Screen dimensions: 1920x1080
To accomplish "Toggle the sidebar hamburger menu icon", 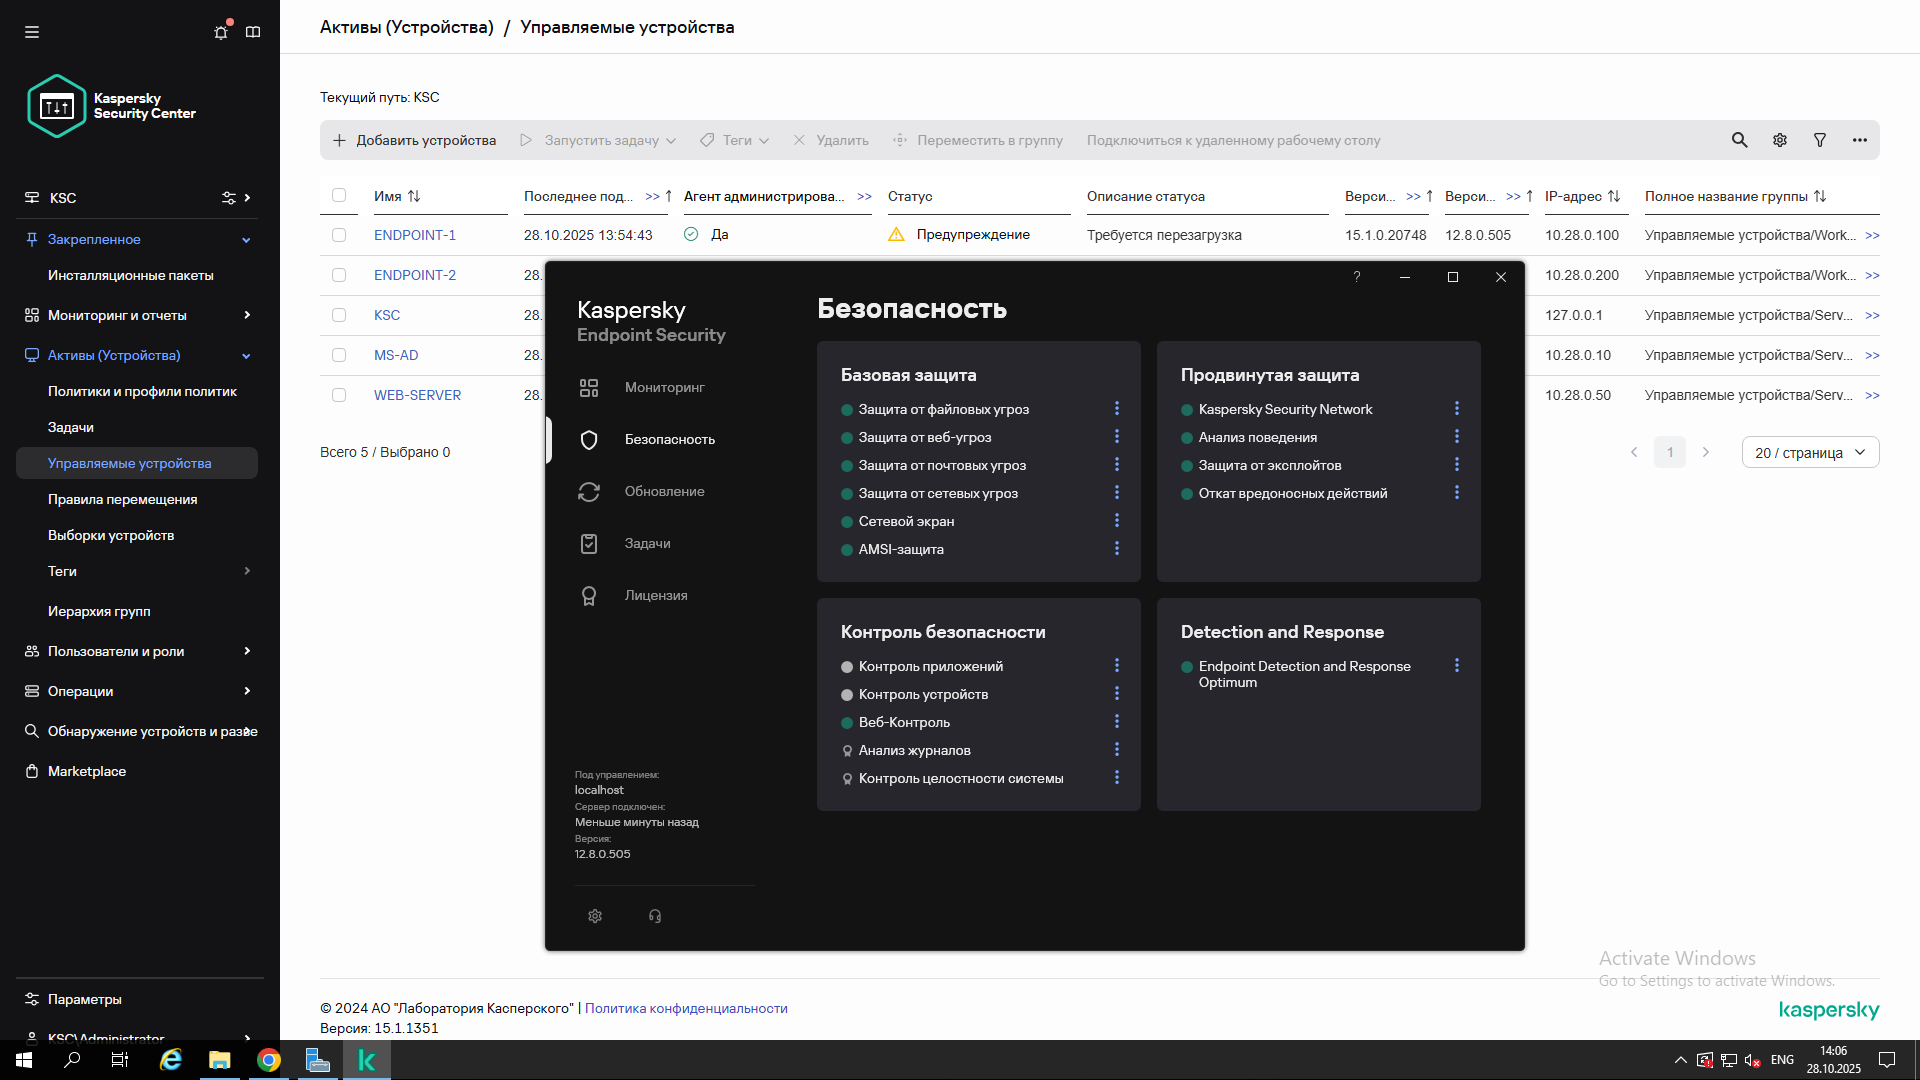I will click(32, 32).
